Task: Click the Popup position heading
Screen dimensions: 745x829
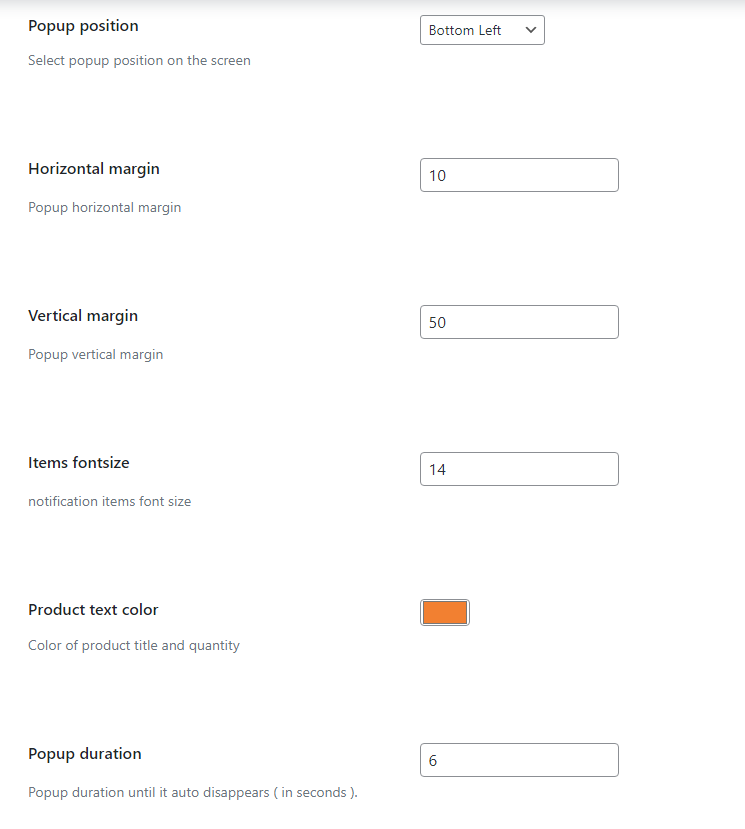Action: 83,26
